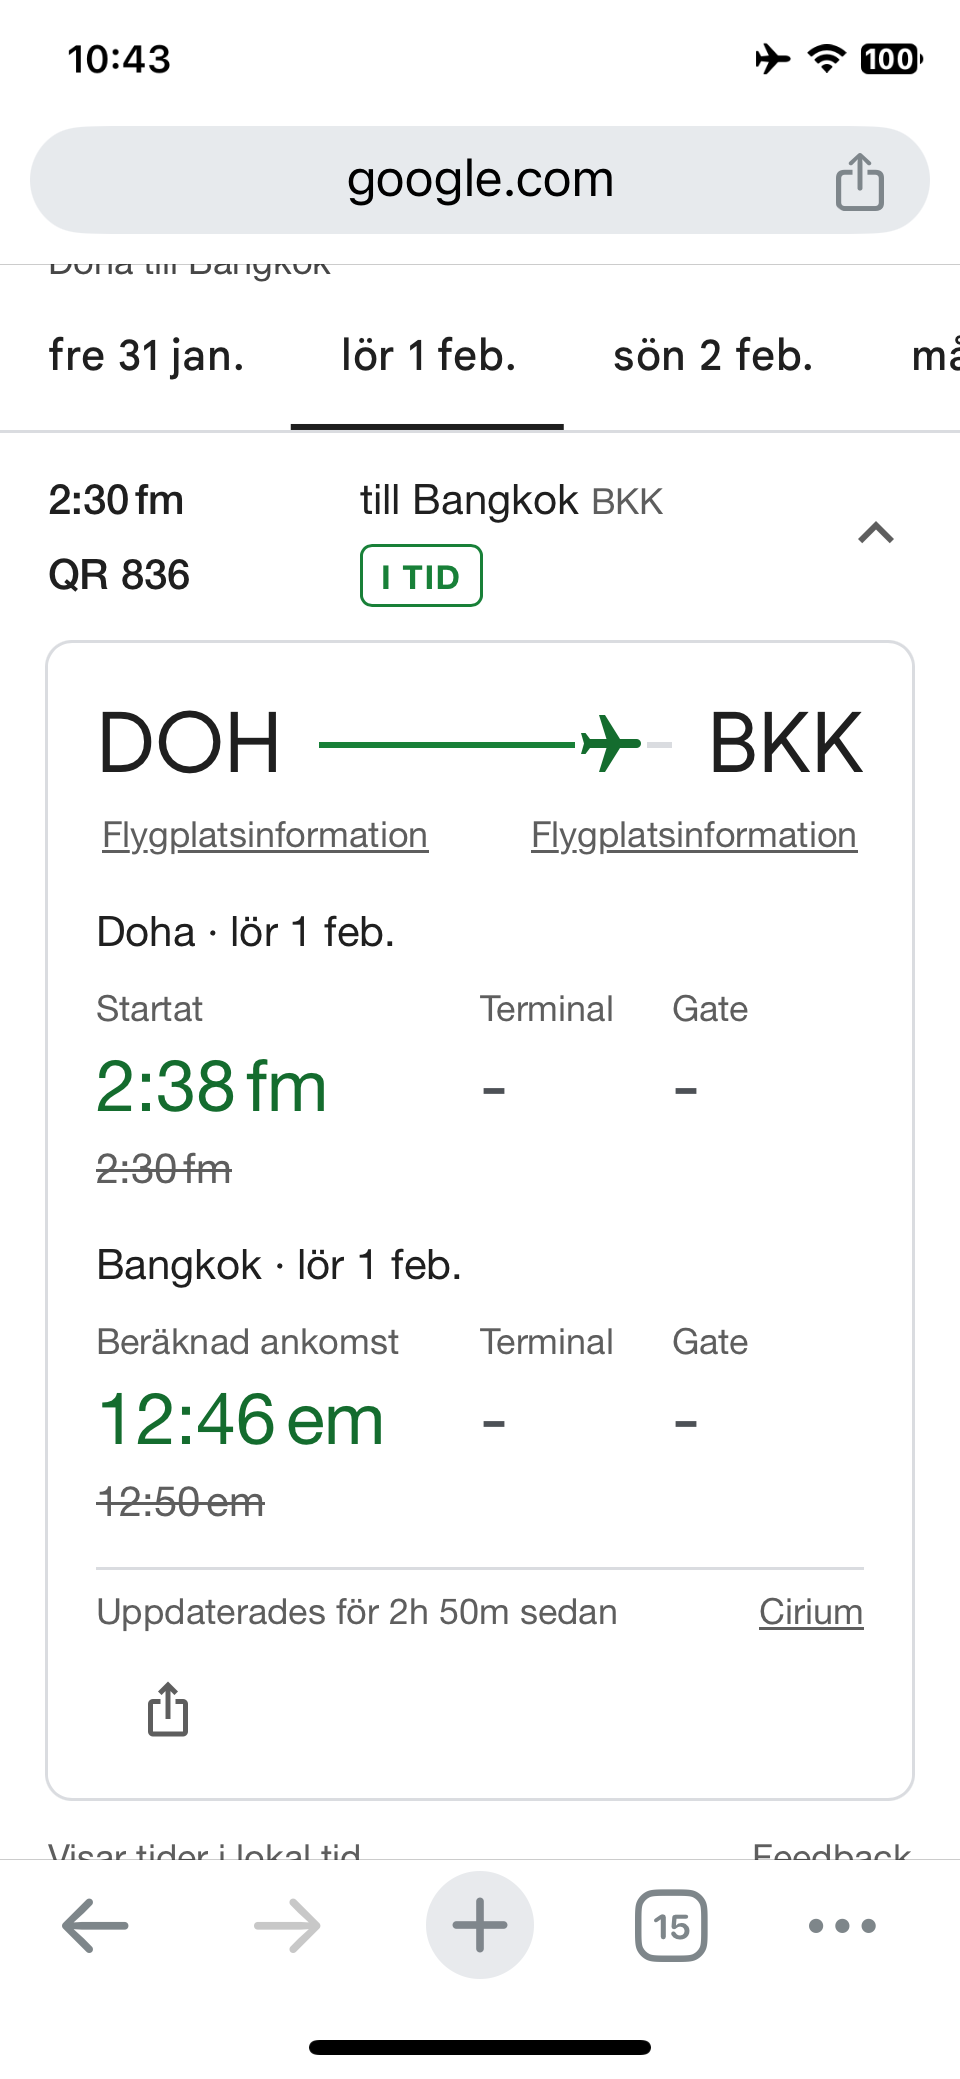Tap the Feedback link below the card

click(831, 1850)
